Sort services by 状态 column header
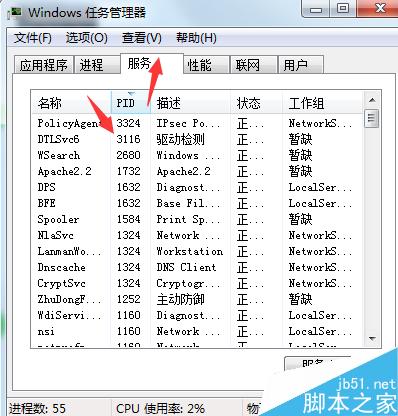The width and height of the screenshot is (398, 416). 256,103
